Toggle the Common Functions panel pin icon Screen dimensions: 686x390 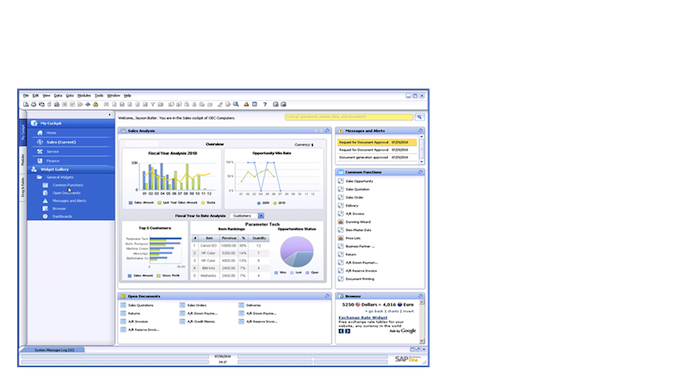(x=420, y=172)
